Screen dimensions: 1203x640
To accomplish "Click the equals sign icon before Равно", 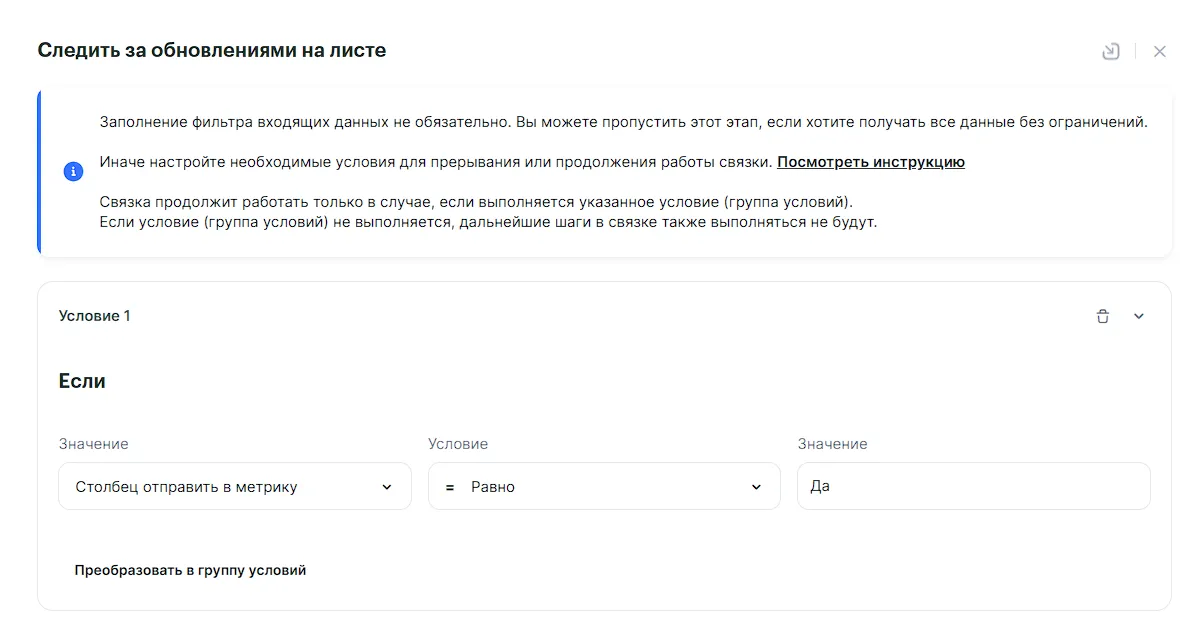I will coord(450,487).
